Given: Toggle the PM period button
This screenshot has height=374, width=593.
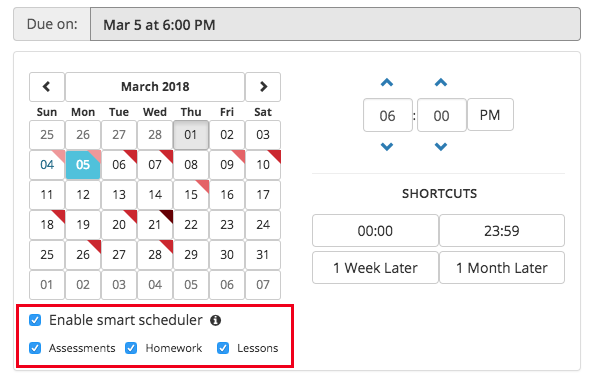Looking at the screenshot, I should (x=491, y=115).
